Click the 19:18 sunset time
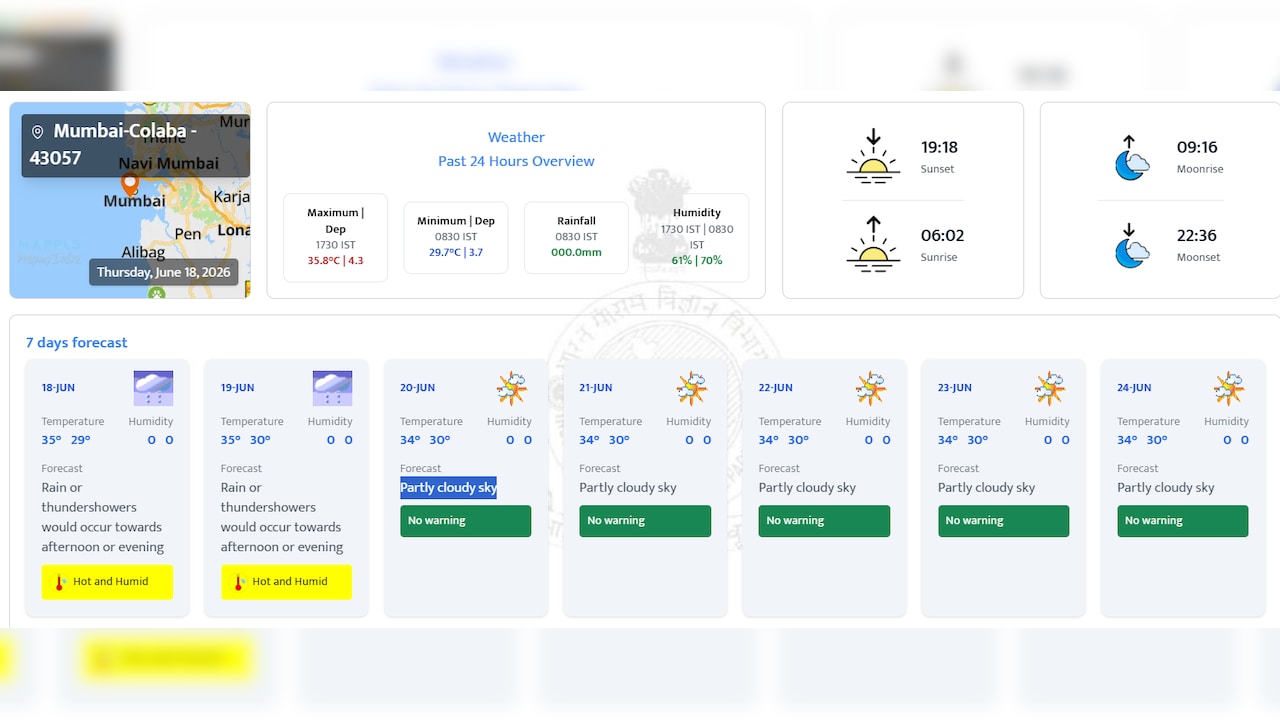 (940, 147)
